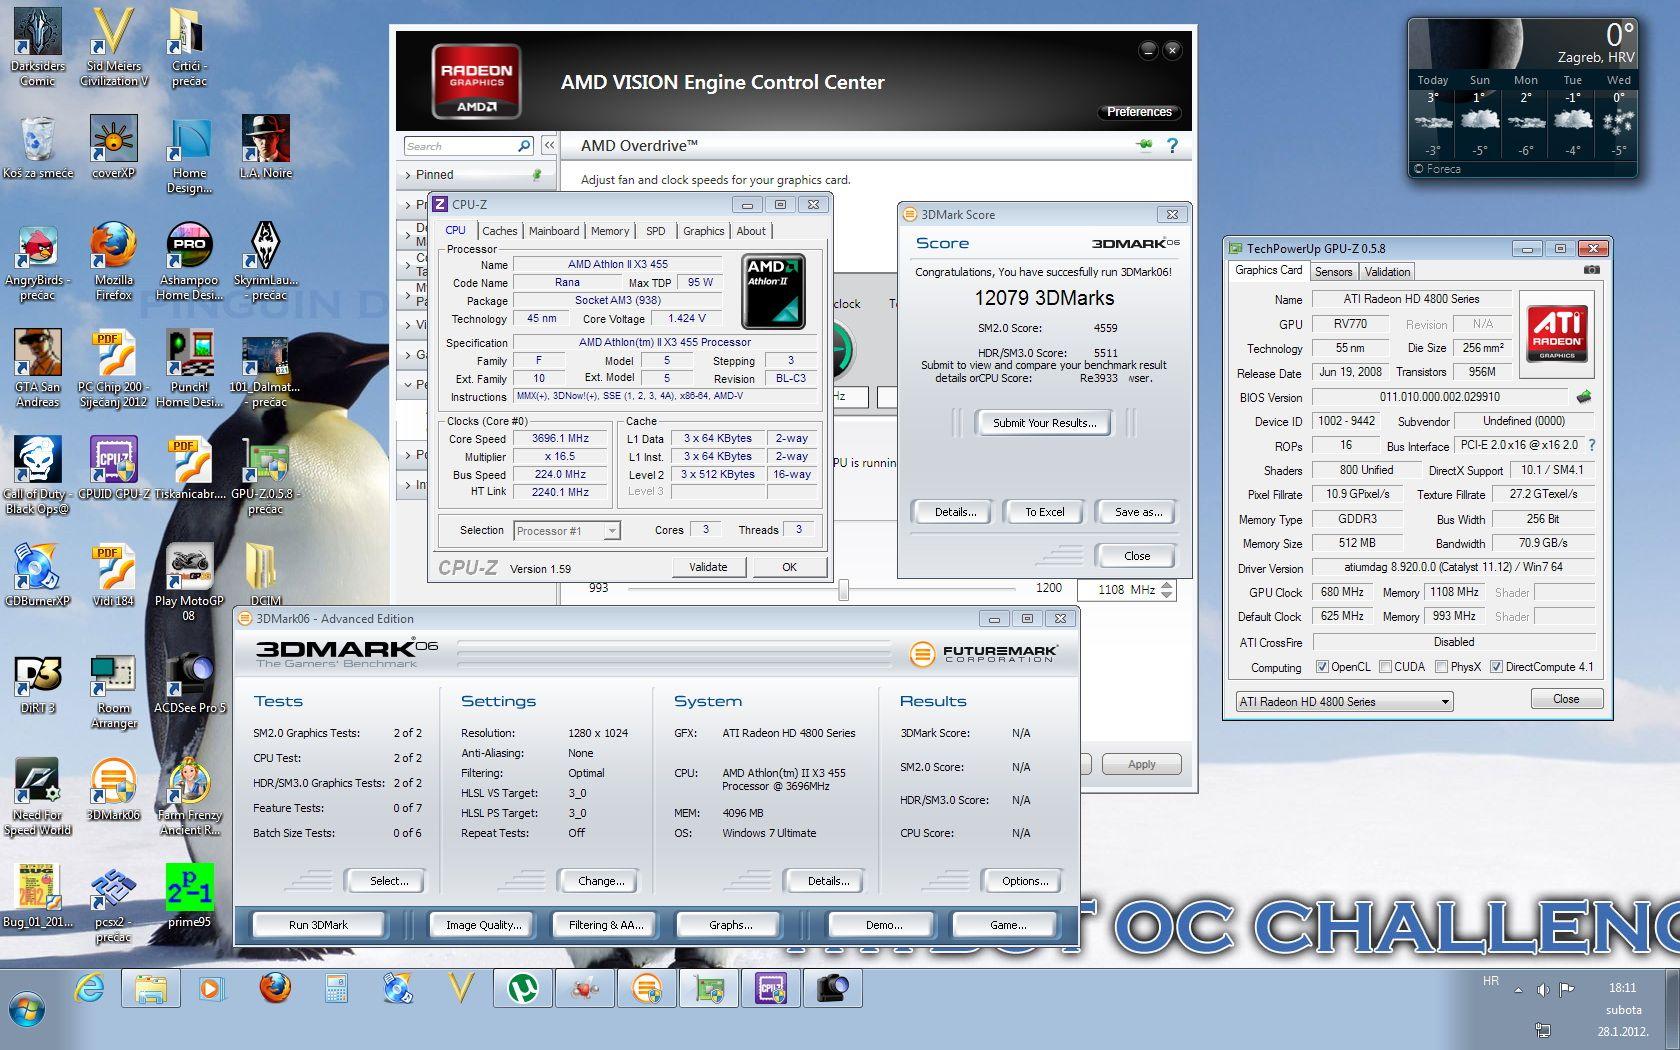The image size is (1680, 1050).
Task: Open the DCIM folder on desktop
Action: 265,575
